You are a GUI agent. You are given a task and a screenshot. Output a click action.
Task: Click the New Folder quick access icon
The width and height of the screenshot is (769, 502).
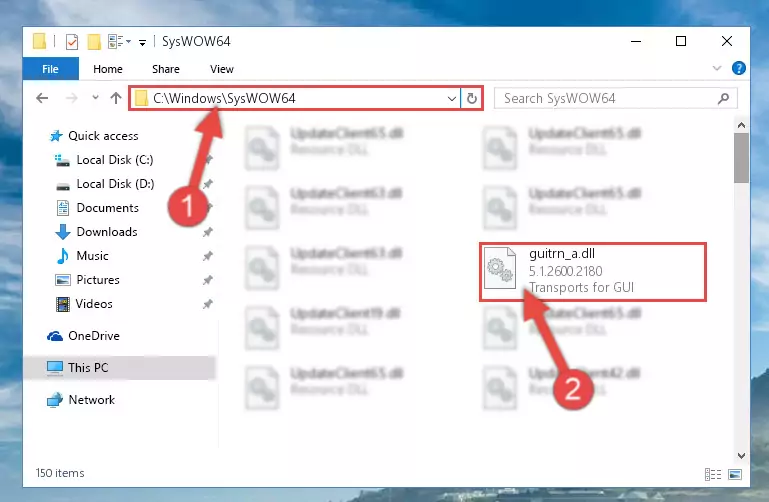(94, 42)
